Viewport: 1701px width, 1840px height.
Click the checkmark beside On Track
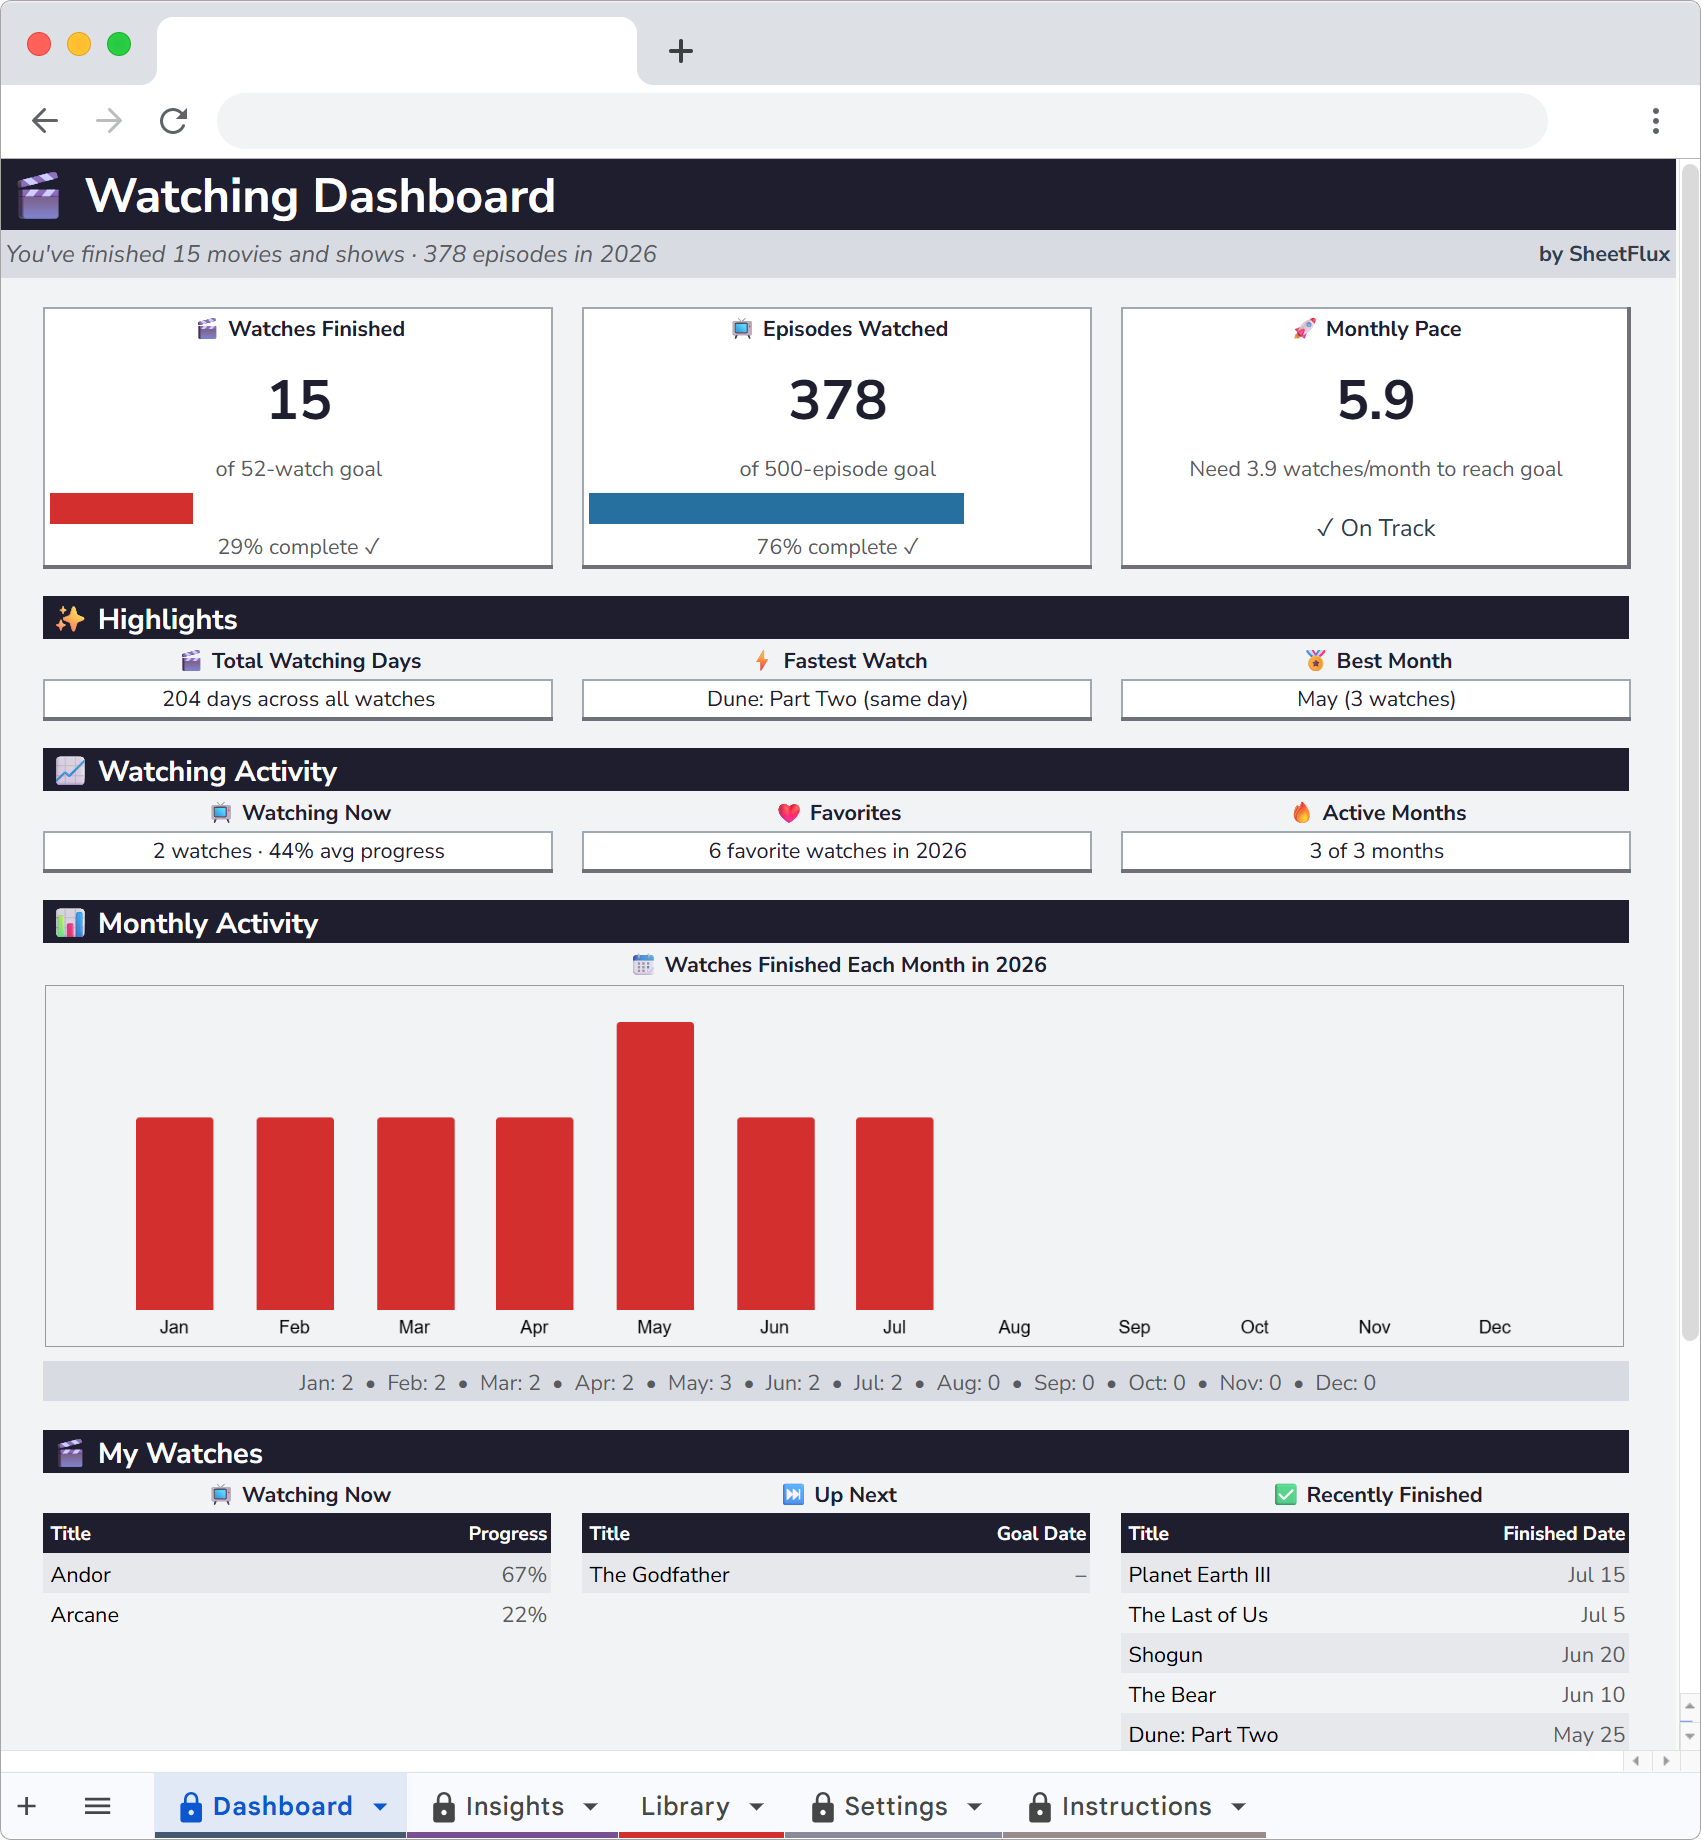[1324, 527]
